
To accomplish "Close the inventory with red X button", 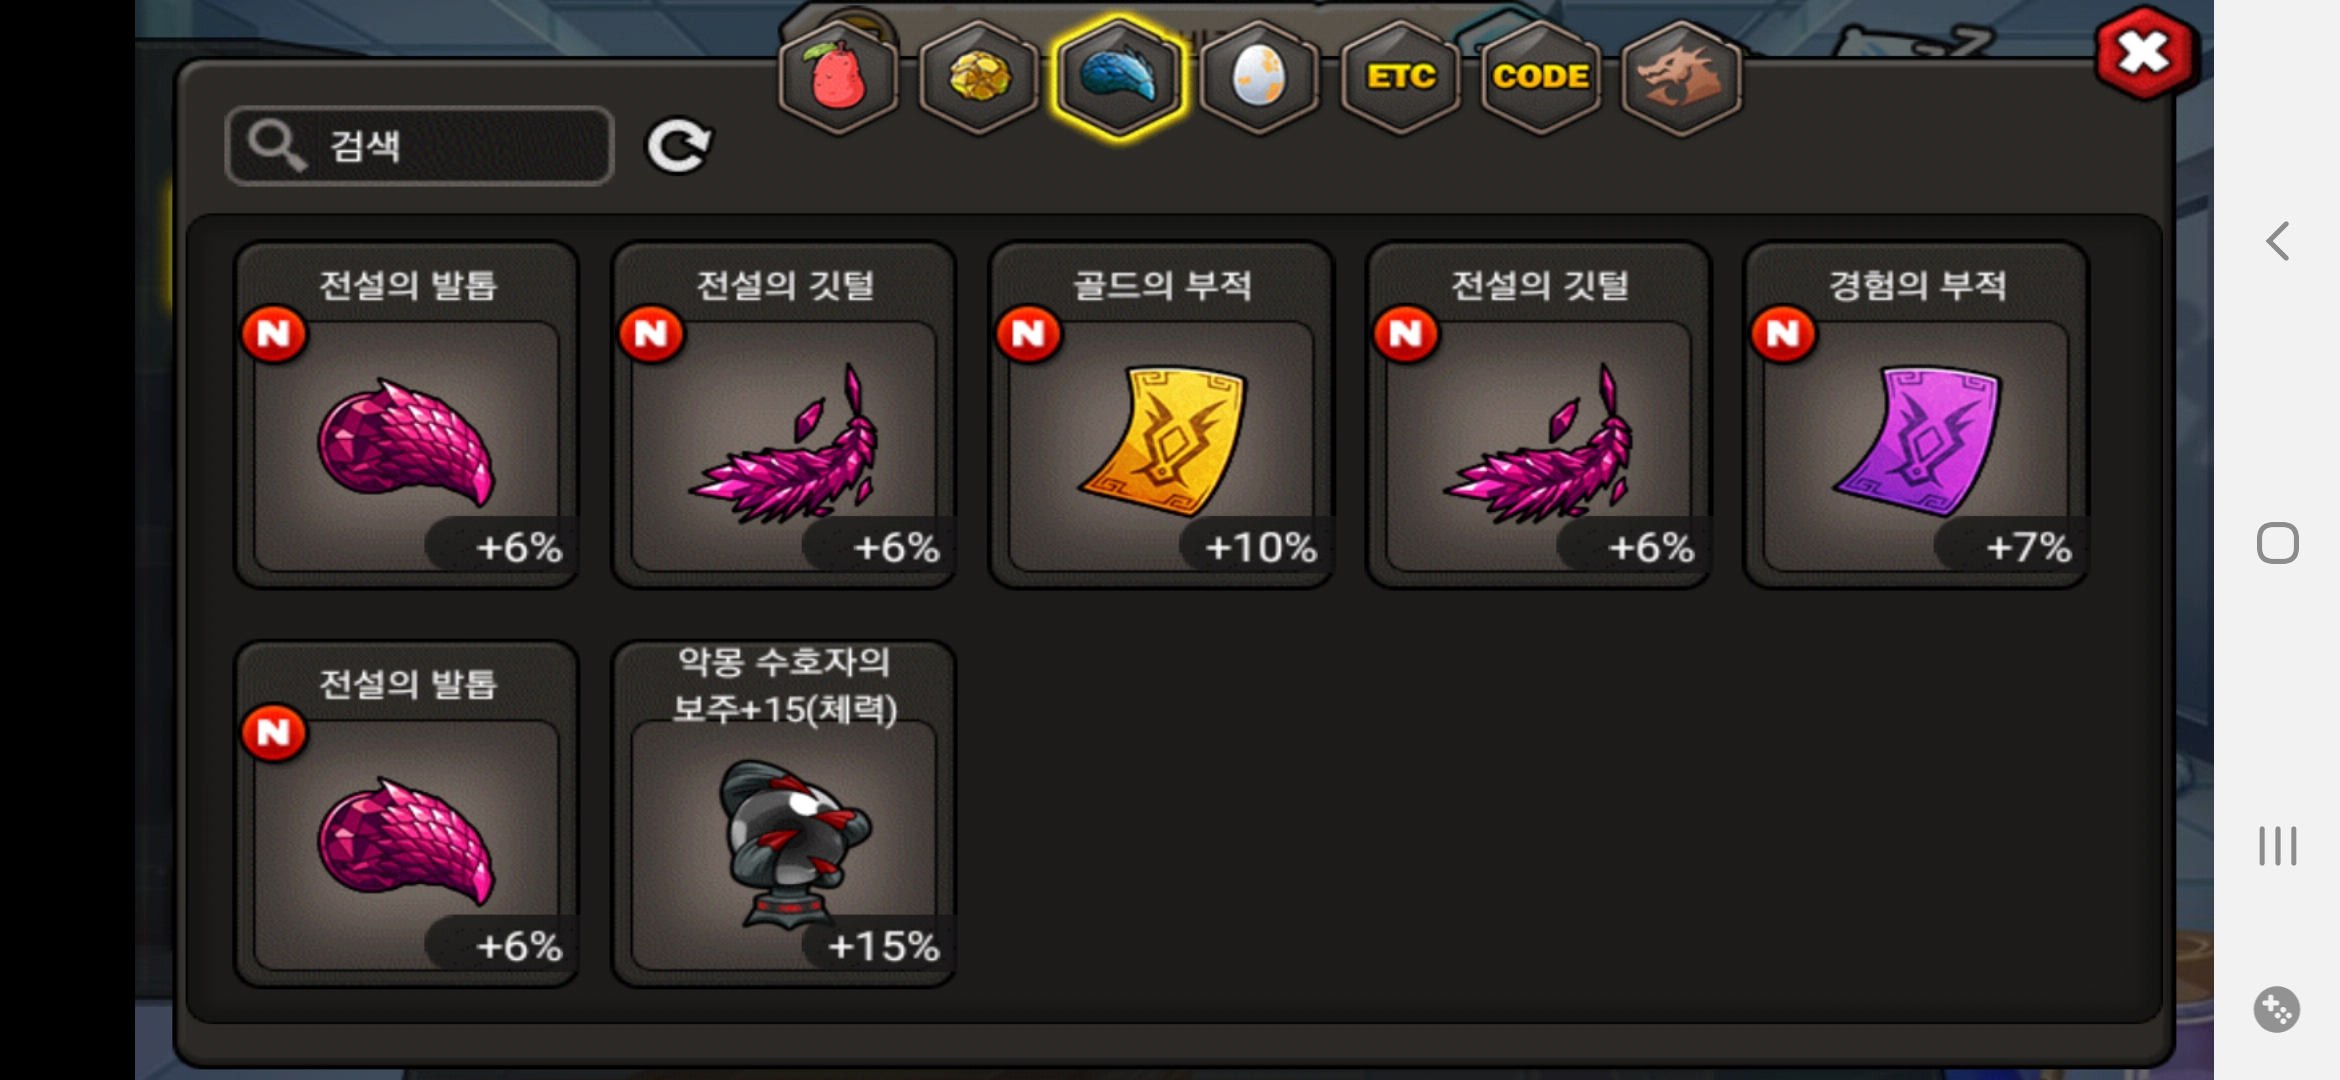I will (x=2145, y=54).
